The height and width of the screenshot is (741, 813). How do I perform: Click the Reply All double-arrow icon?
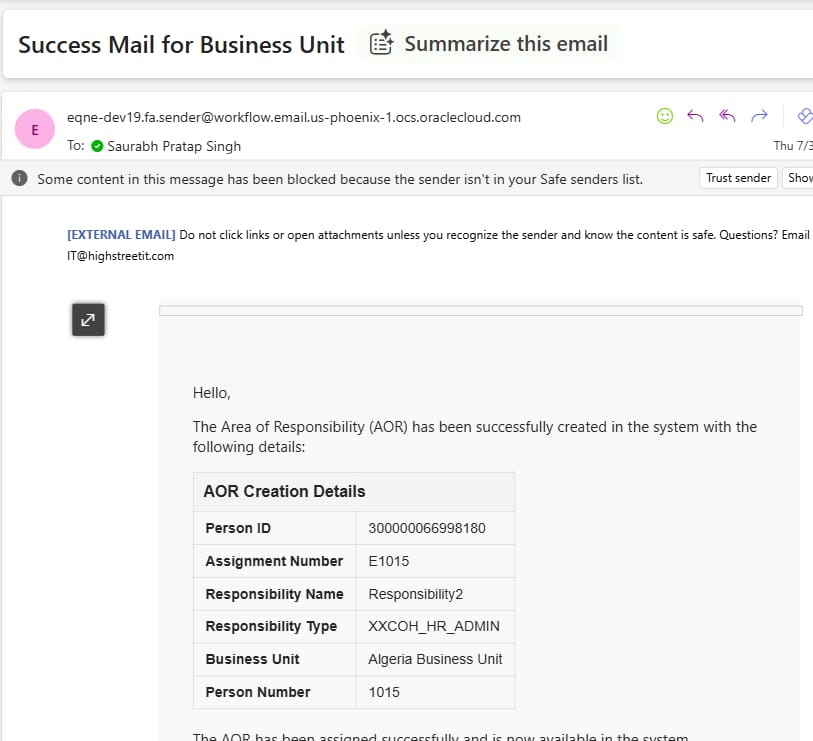point(727,116)
